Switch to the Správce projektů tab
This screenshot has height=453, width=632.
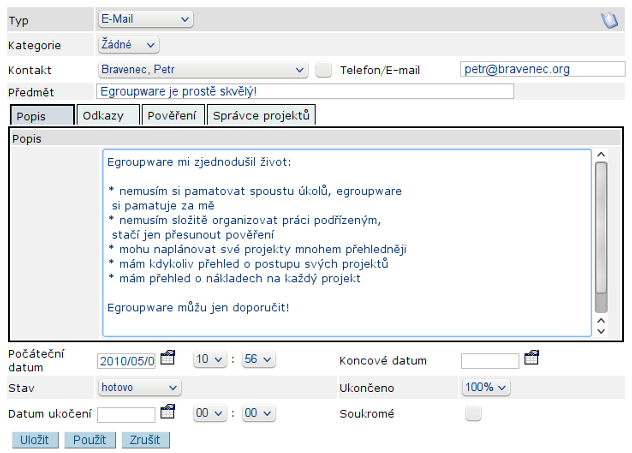pyautogui.click(x=261, y=115)
